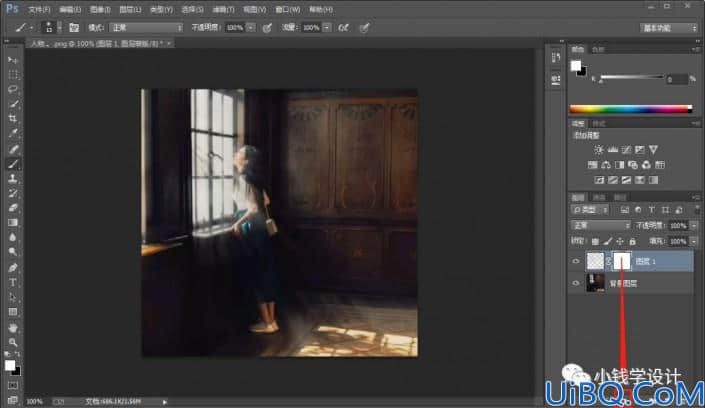Open the Help menu
Image resolution: width=705 pixels, height=408 pixels.
(x=321, y=9)
